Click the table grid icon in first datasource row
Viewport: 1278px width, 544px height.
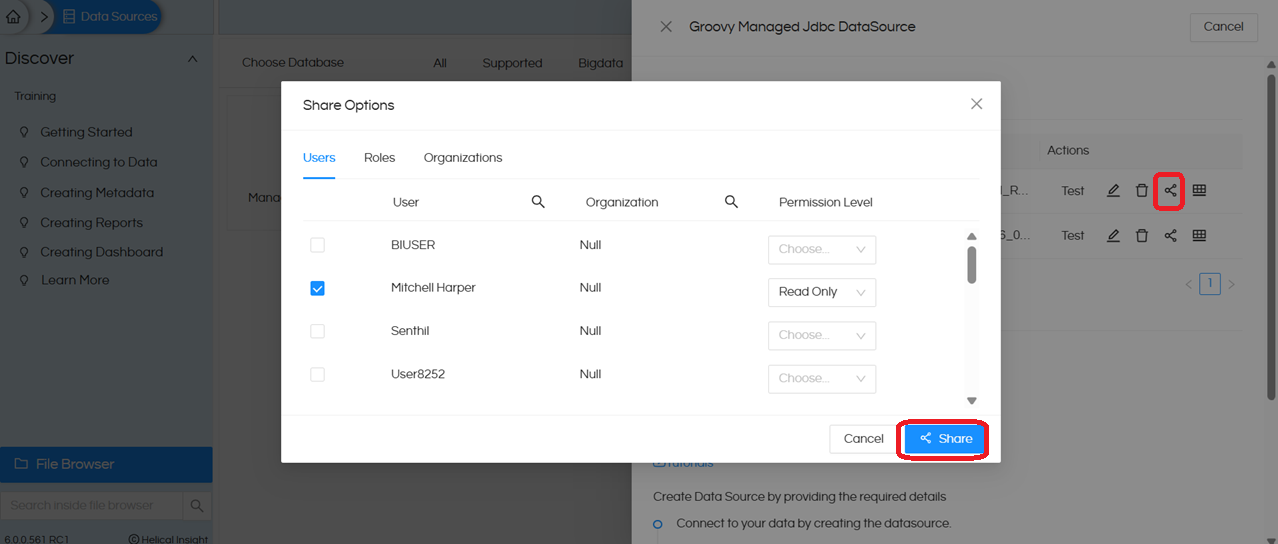pyautogui.click(x=1199, y=191)
